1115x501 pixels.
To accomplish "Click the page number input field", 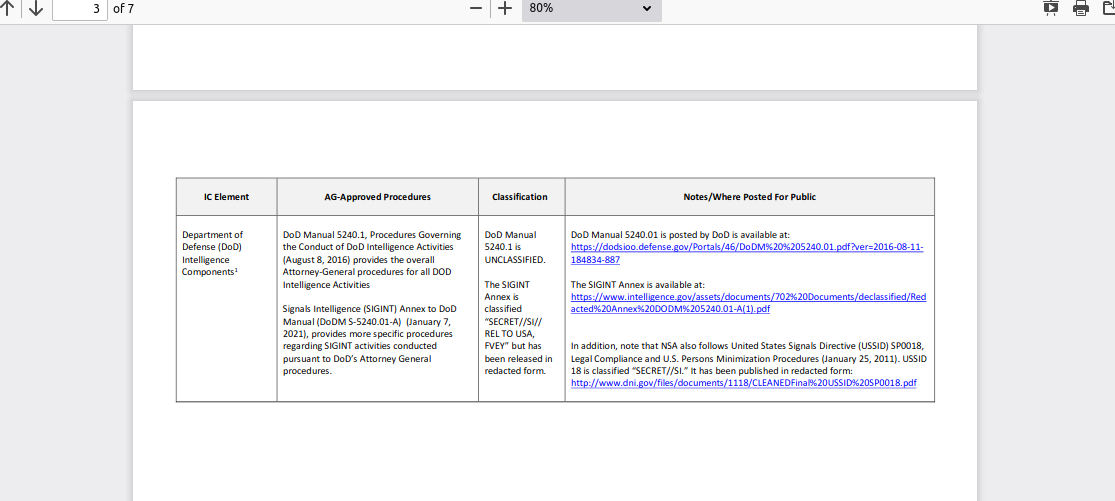I will click(x=80, y=9).
